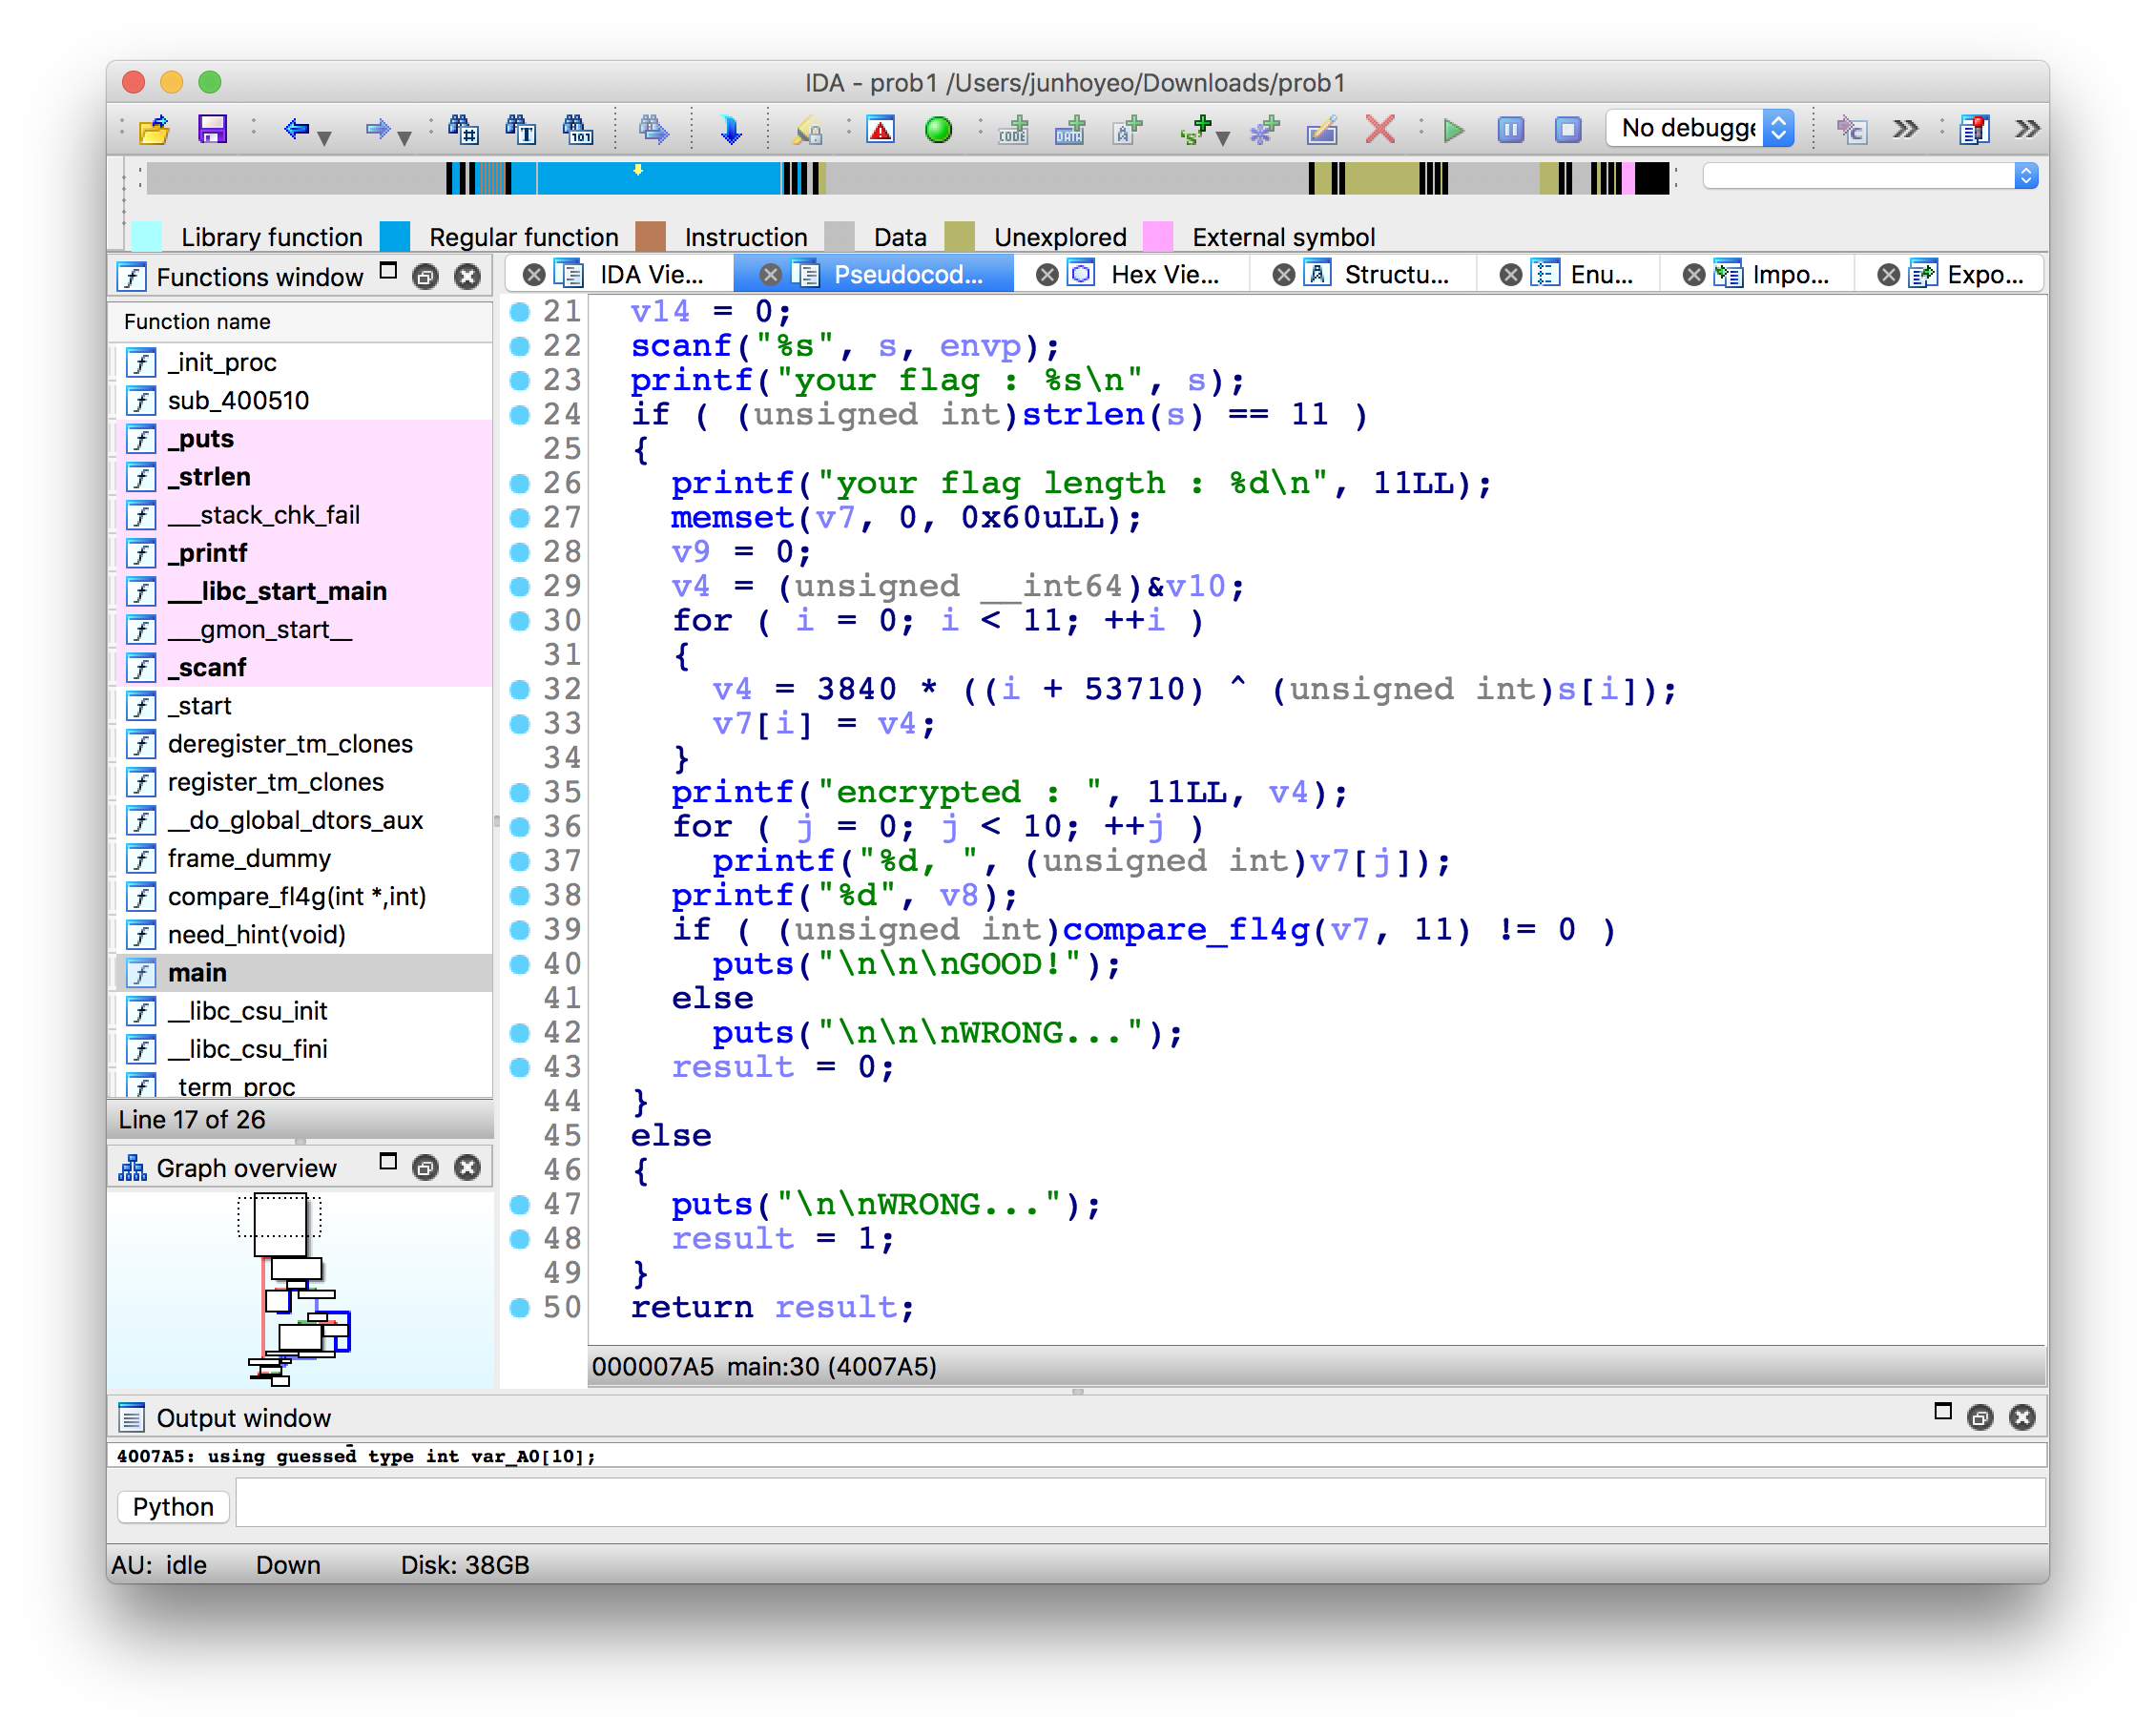Switch to the IDA View tab

pyautogui.click(x=650, y=274)
